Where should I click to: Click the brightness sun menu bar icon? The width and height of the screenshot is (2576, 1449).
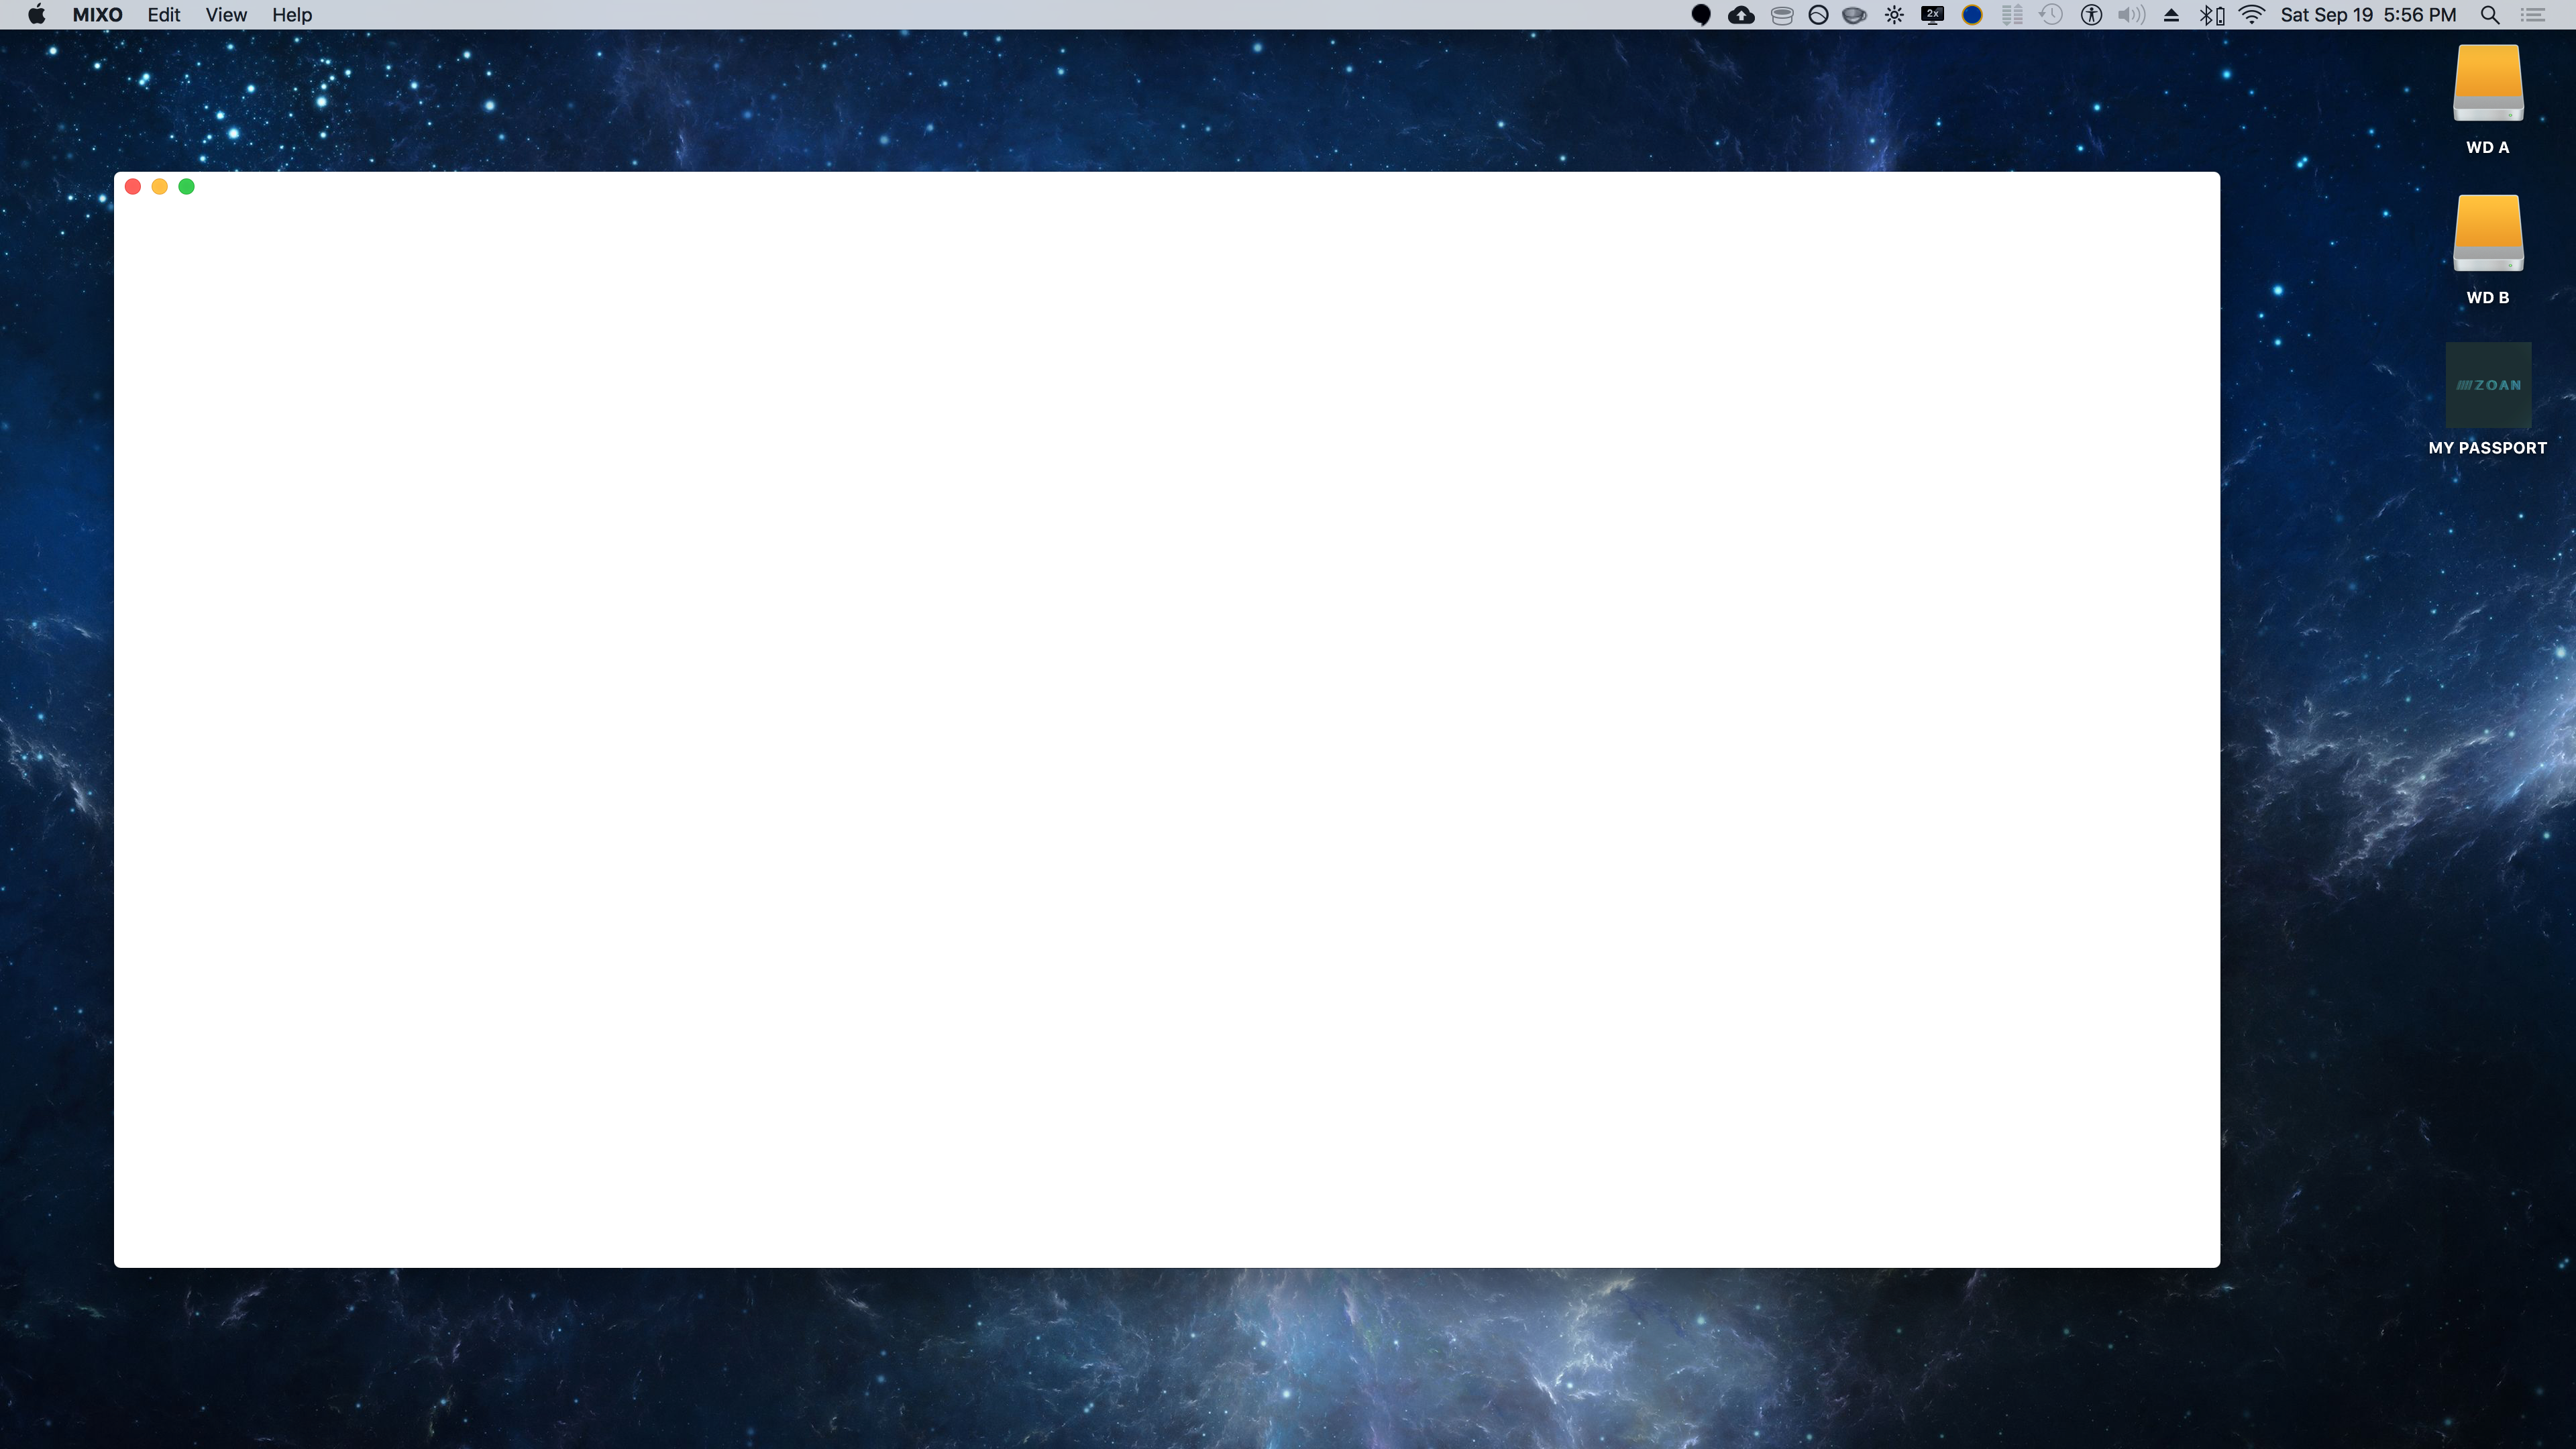pos(1894,15)
